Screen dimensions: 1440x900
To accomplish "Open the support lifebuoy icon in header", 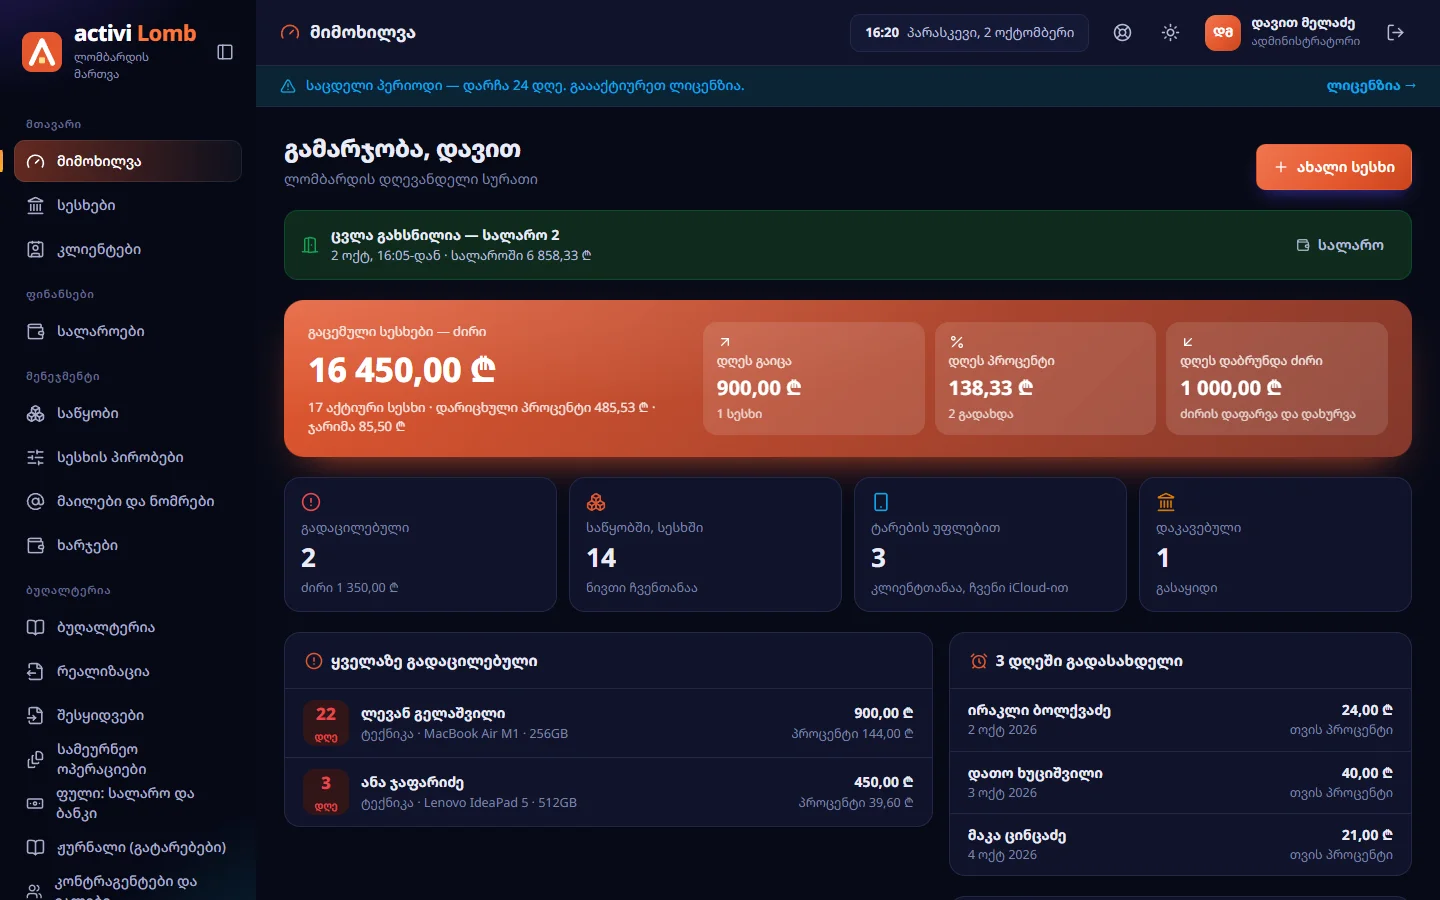I will [x=1123, y=33].
